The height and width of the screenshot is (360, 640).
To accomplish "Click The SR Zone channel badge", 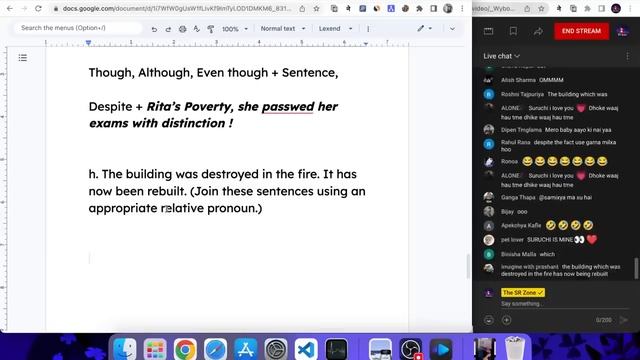I will point(522,293).
